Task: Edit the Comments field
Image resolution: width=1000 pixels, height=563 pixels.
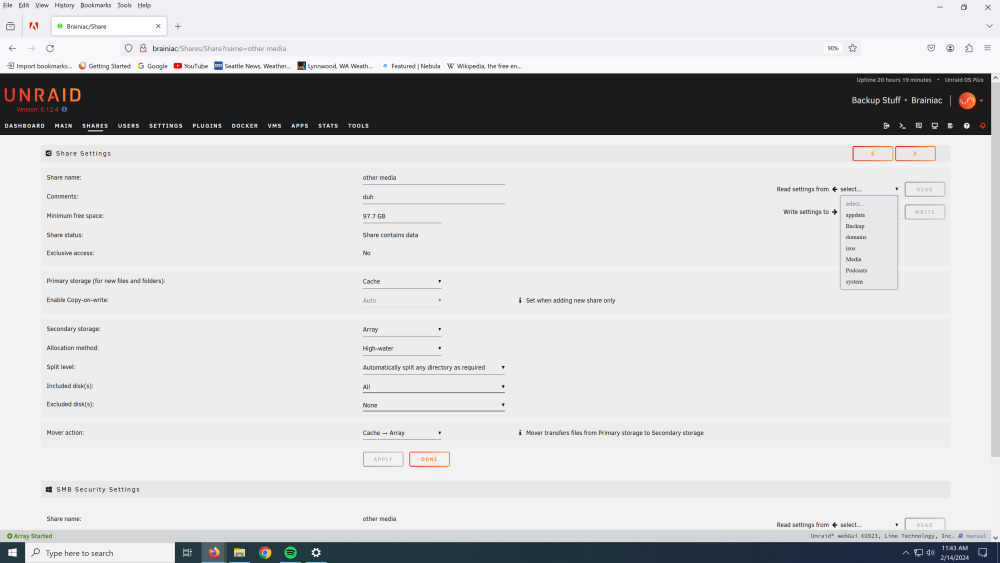Action: (x=434, y=197)
